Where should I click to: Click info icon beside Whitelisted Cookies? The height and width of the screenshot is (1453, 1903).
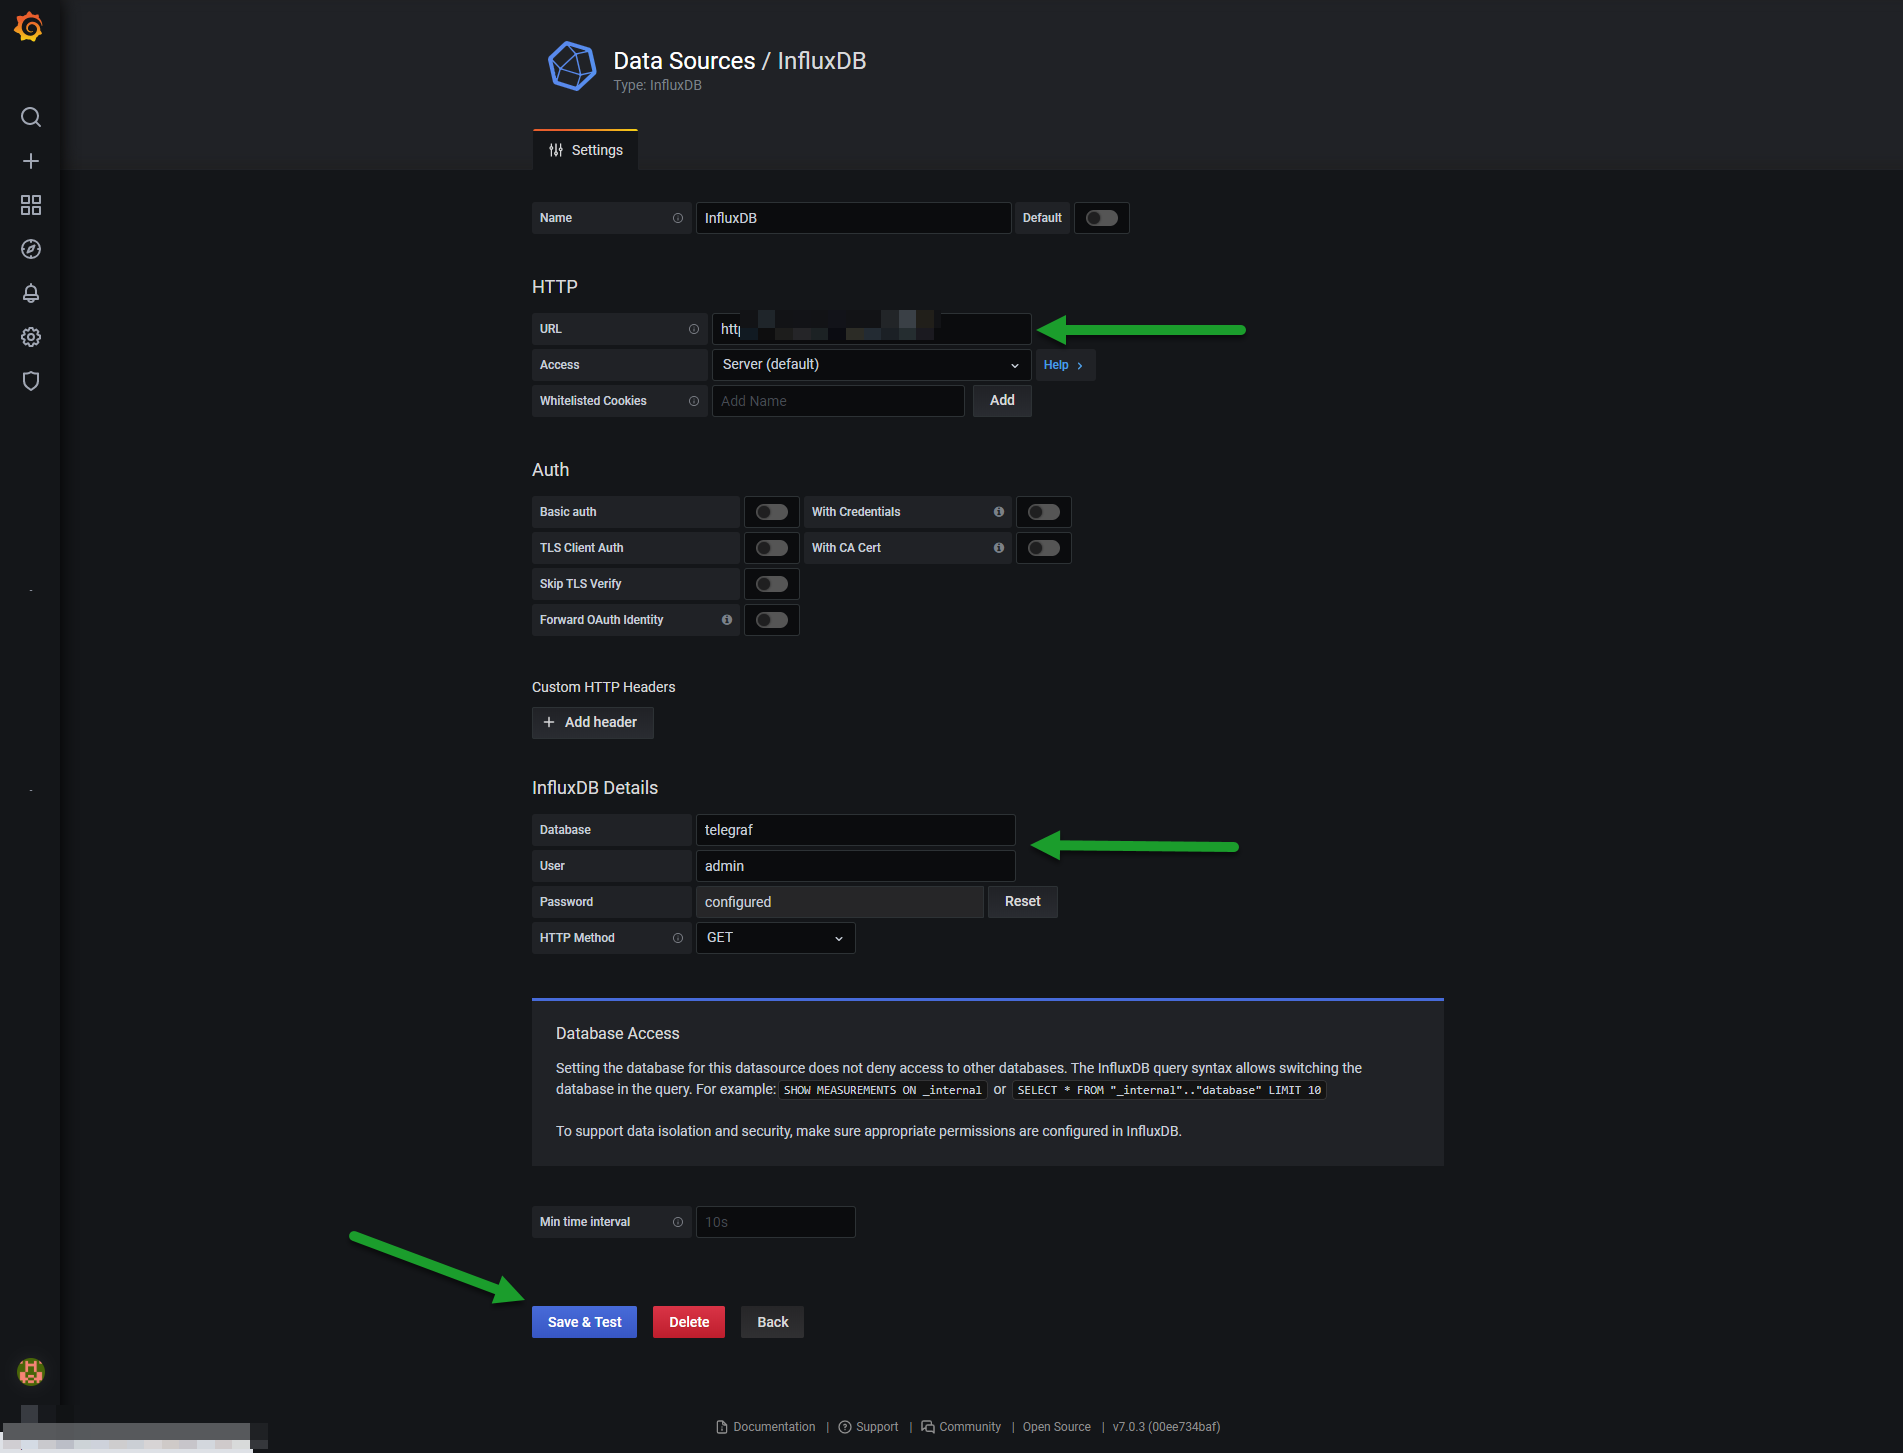pos(694,401)
